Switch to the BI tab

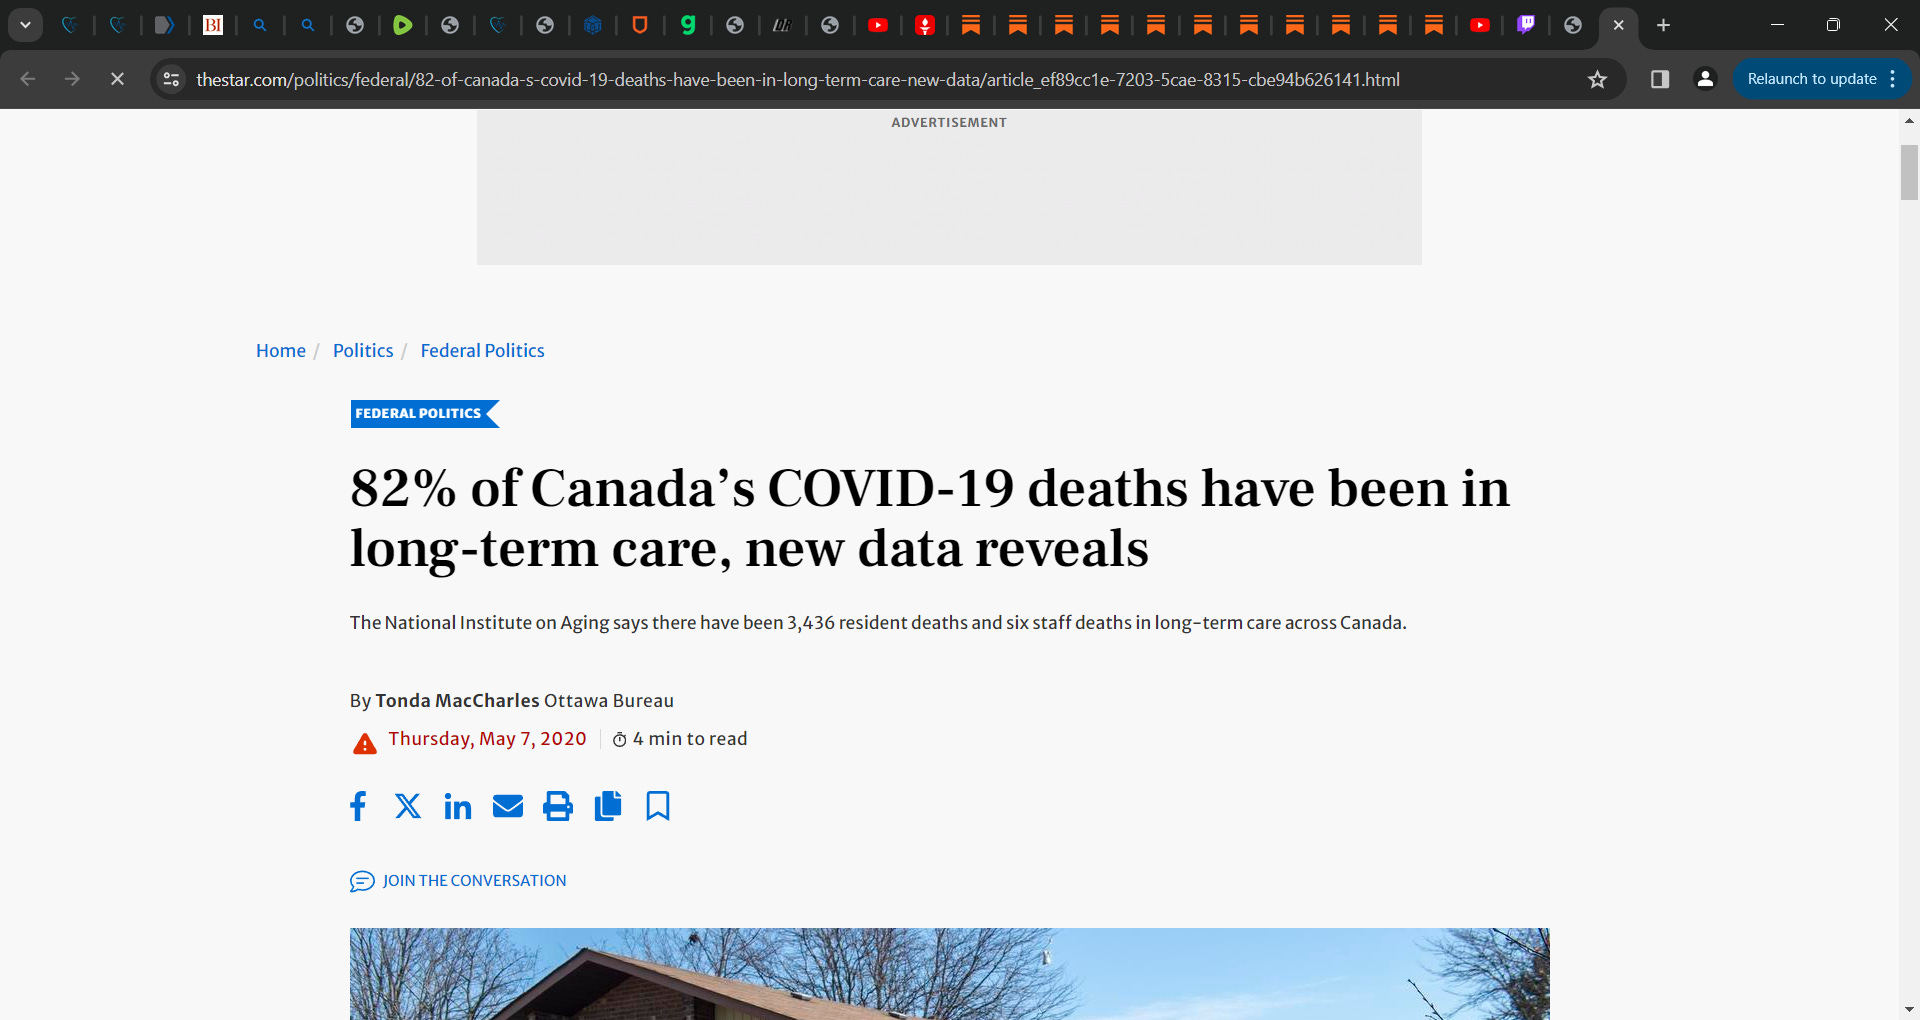pos(213,25)
